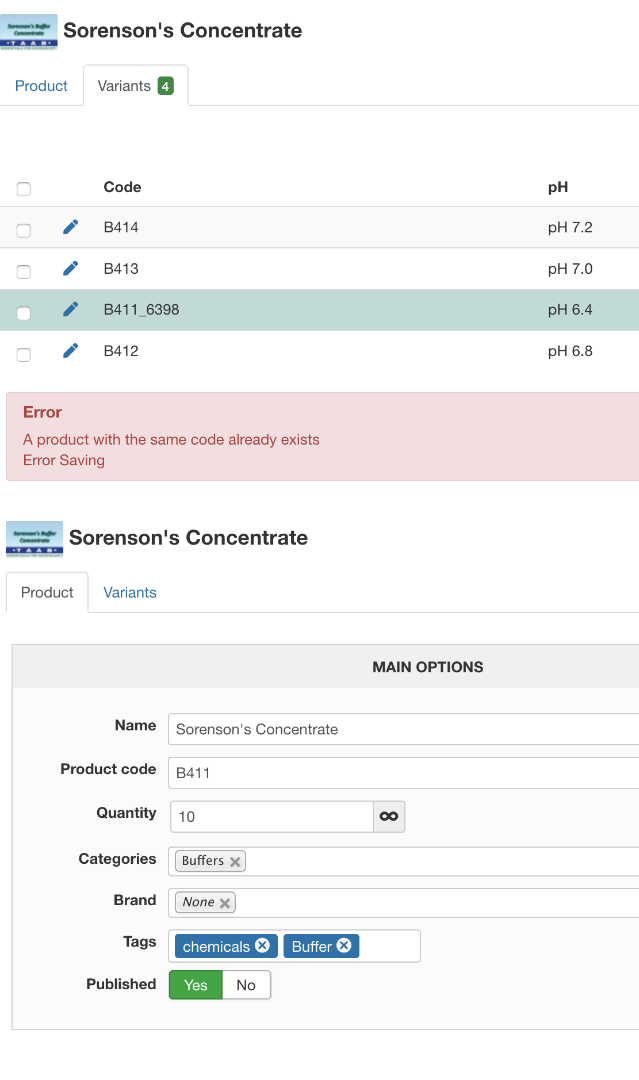This screenshot has width=639, height=1080.
Task: Open editor for variant B411_6398
Action: 70,309
